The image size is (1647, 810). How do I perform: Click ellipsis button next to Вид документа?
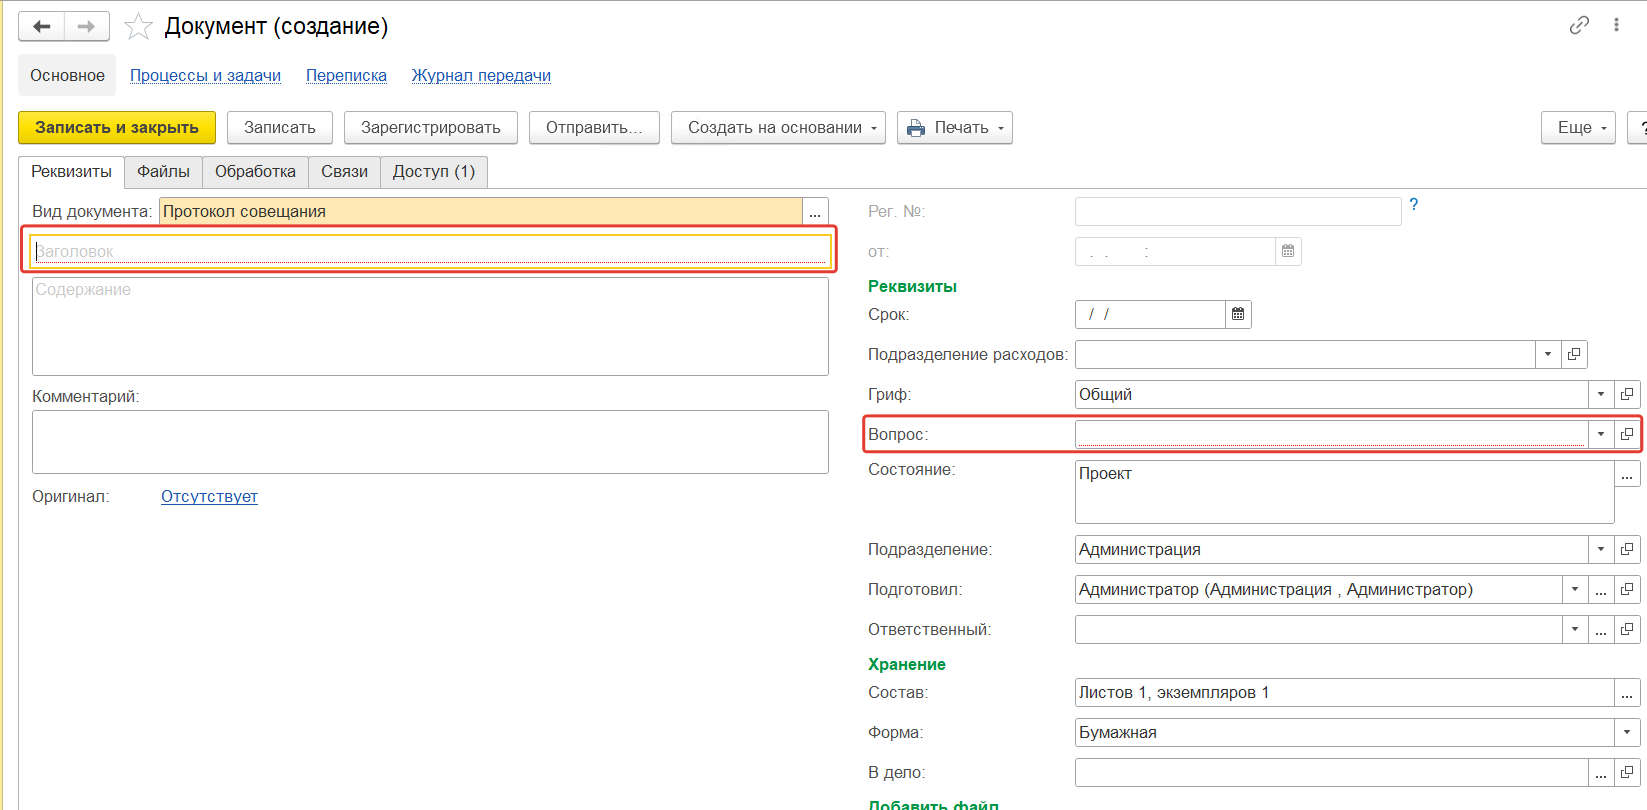coord(815,212)
